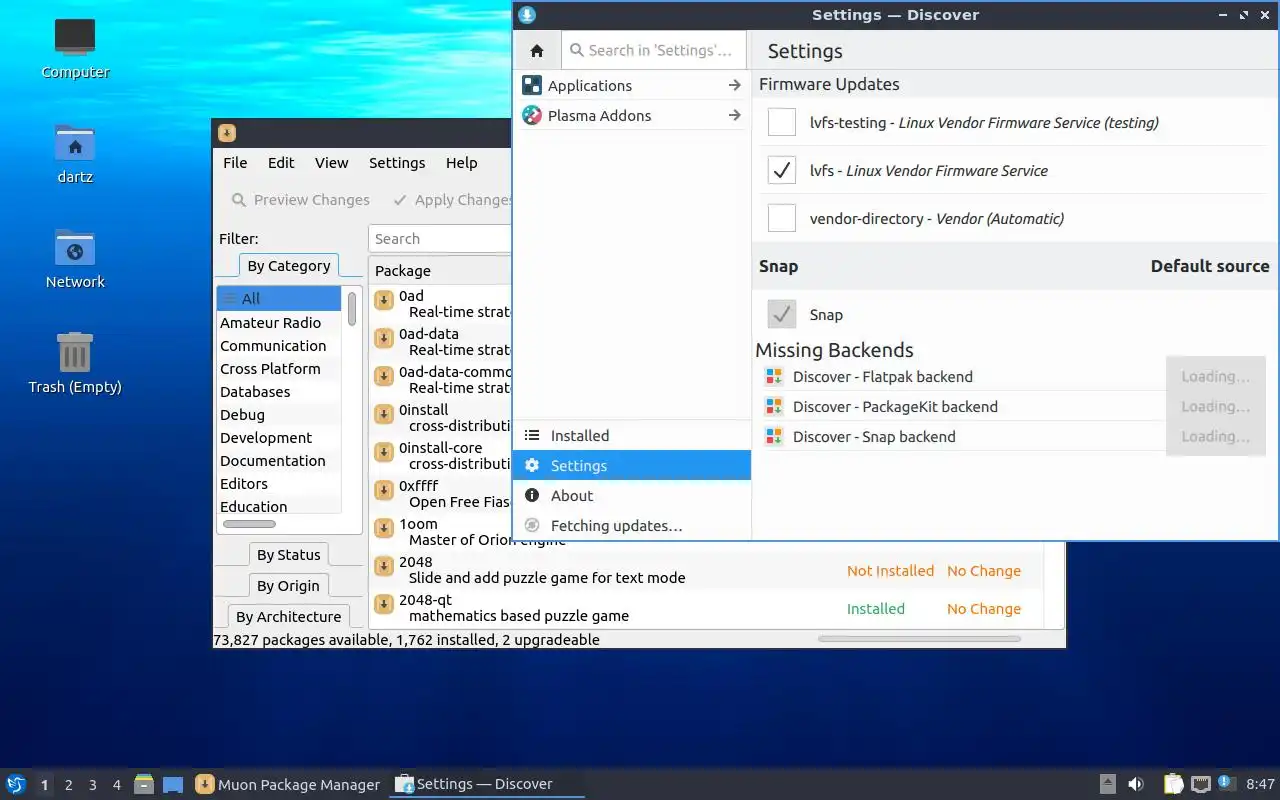Click the home icon in Discover
This screenshot has height=800, width=1280.
click(x=537, y=50)
